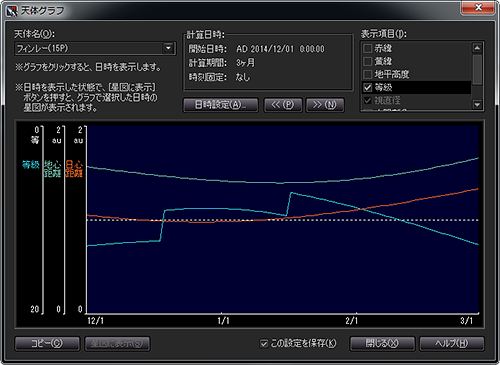Click the list scrollbar up arrow
Screen dimensions: 500x365
pos(477,48)
